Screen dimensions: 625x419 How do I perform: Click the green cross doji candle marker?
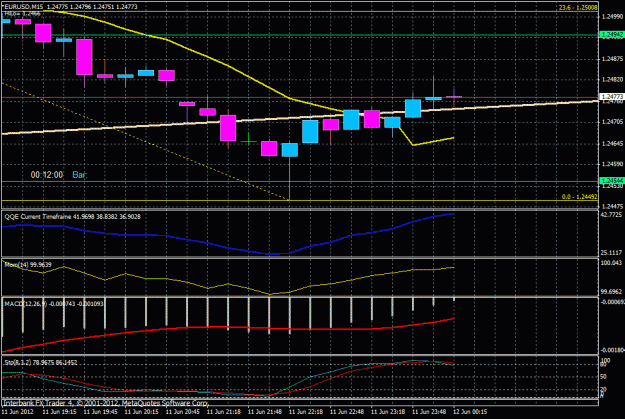point(248,140)
